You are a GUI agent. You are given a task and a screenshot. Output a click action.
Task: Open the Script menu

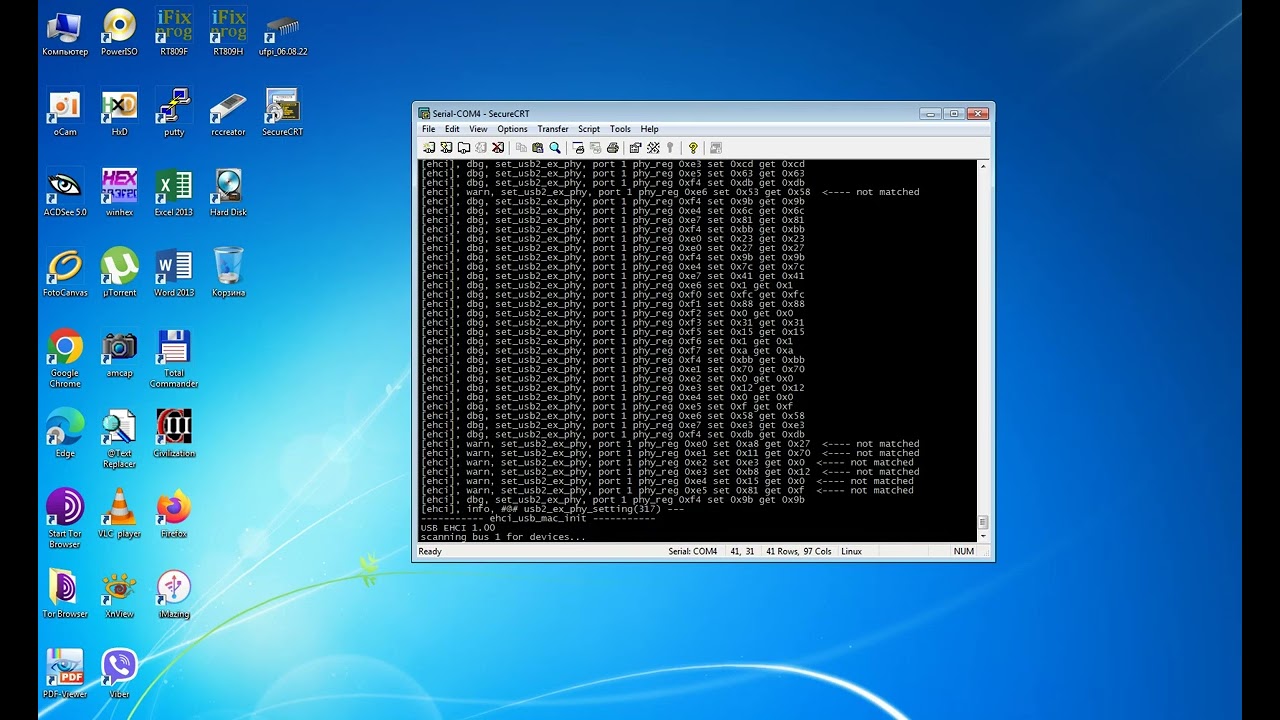click(x=589, y=129)
